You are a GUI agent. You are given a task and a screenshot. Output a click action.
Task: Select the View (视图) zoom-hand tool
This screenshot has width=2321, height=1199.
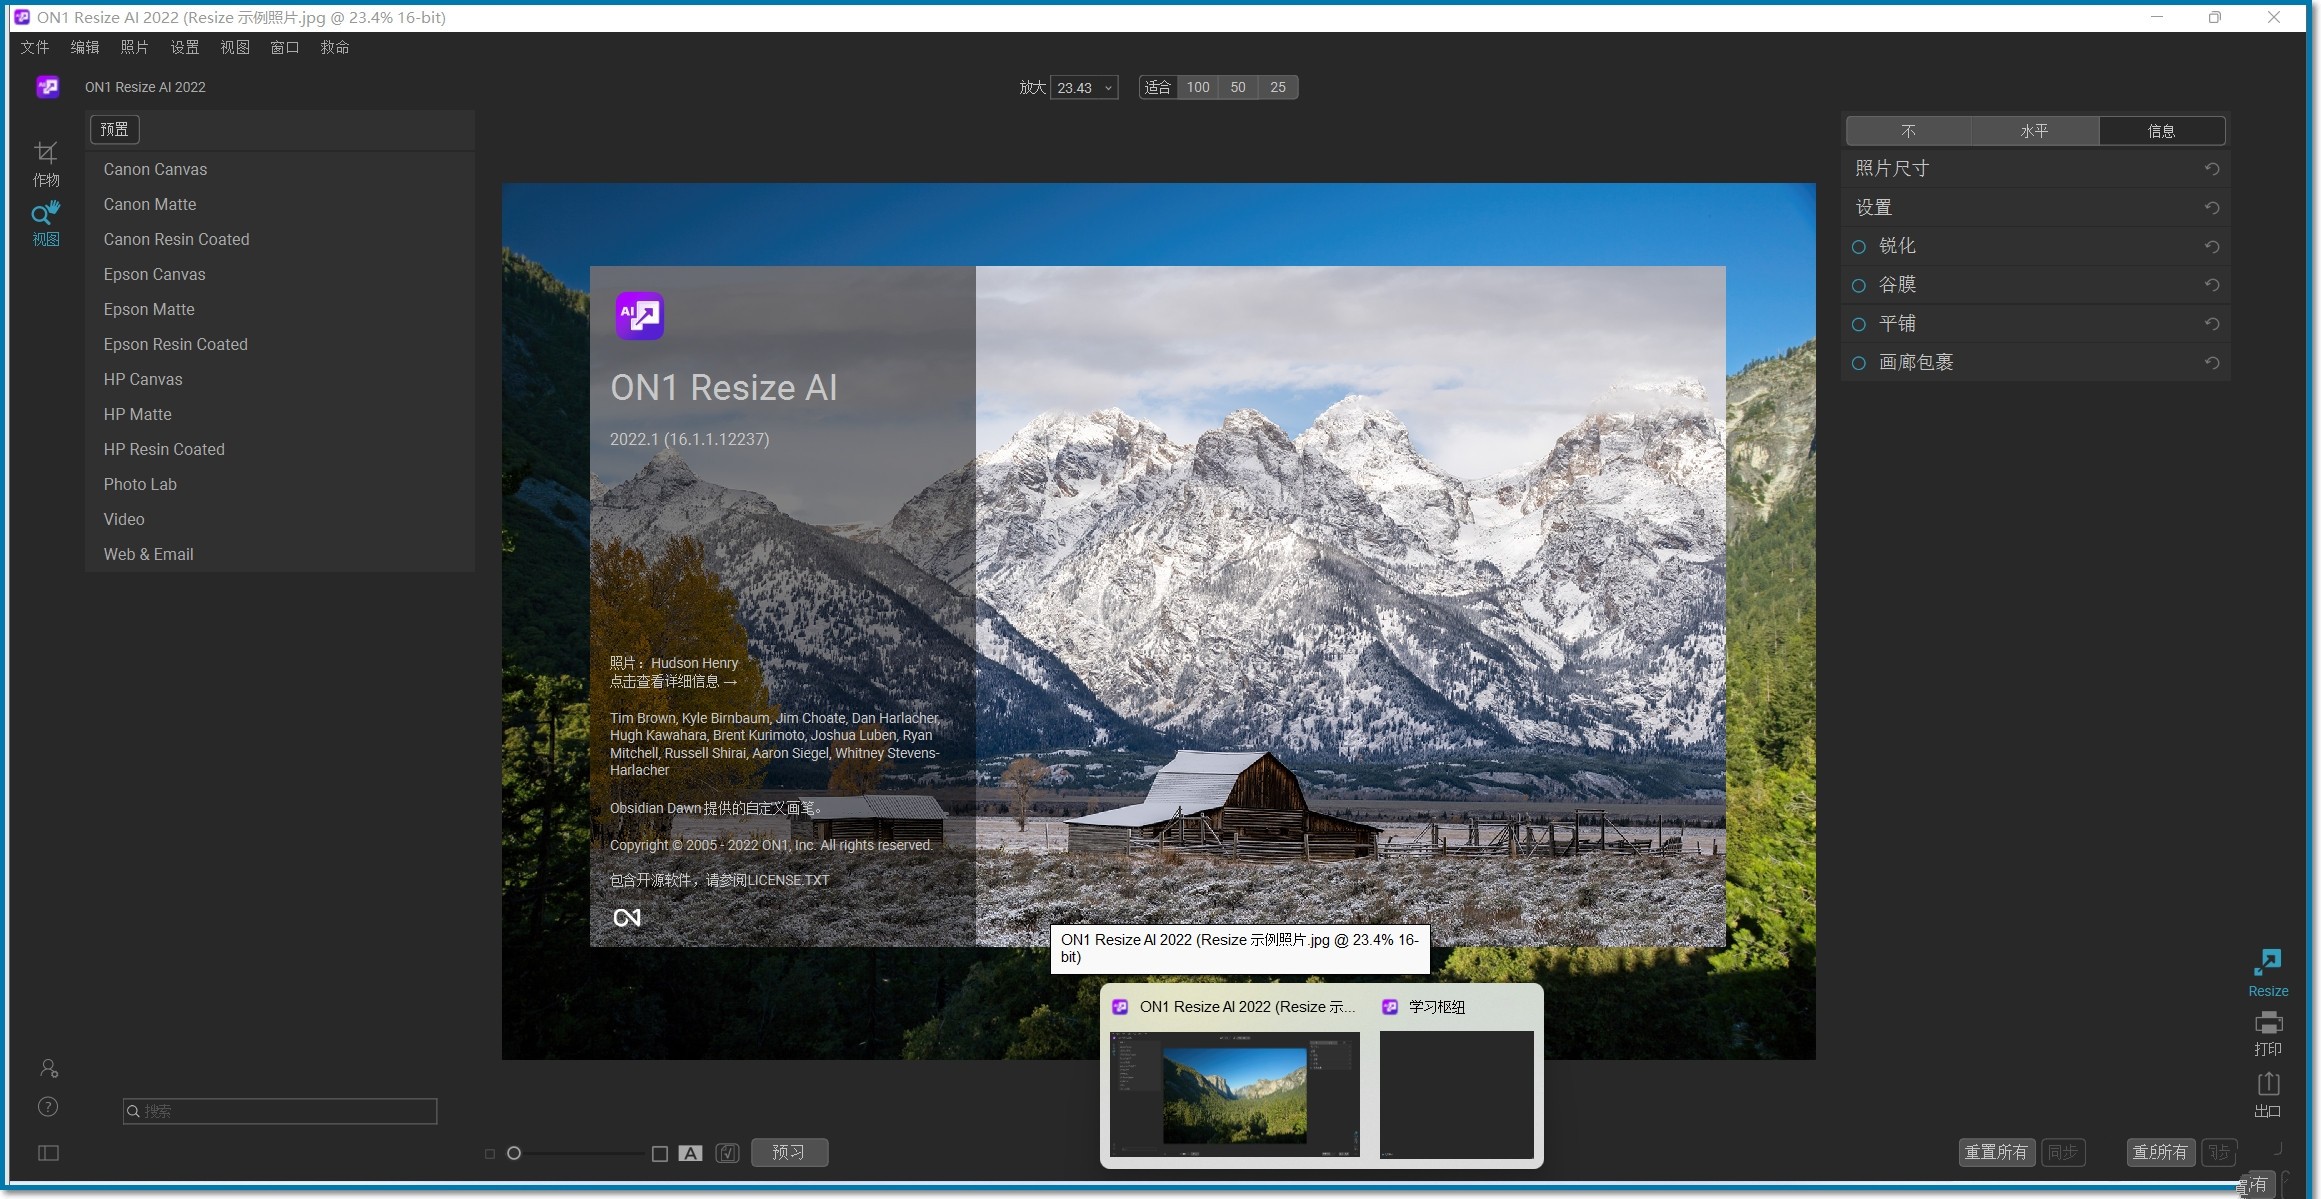coord(46,223)
